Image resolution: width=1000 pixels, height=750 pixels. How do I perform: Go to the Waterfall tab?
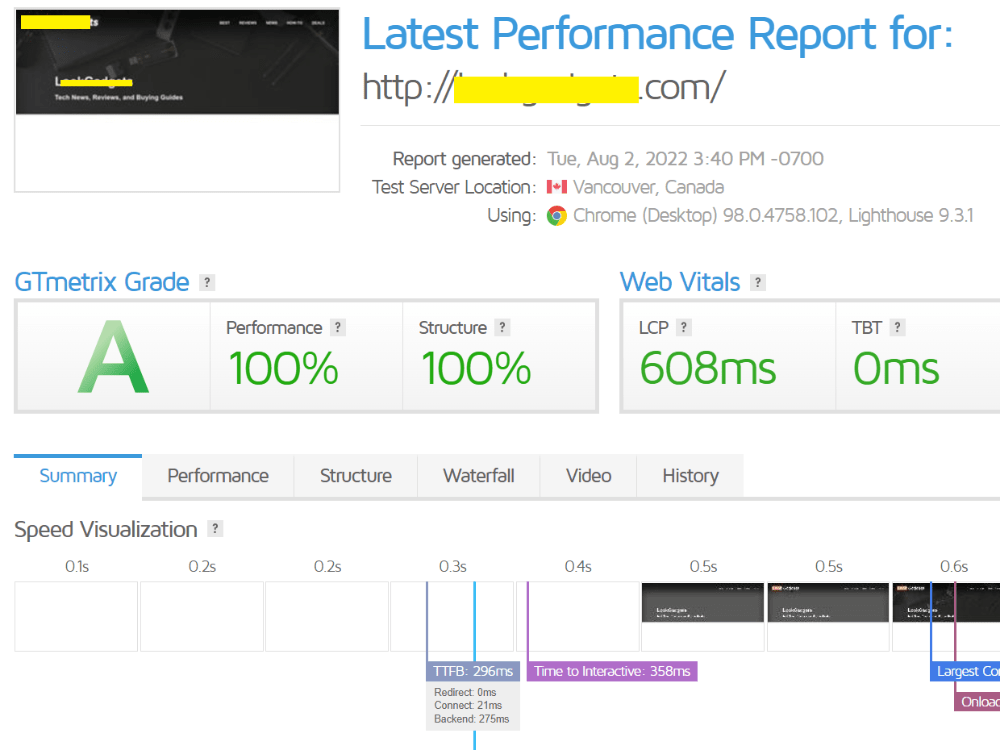pyautogui.click(x=478, y=476)
